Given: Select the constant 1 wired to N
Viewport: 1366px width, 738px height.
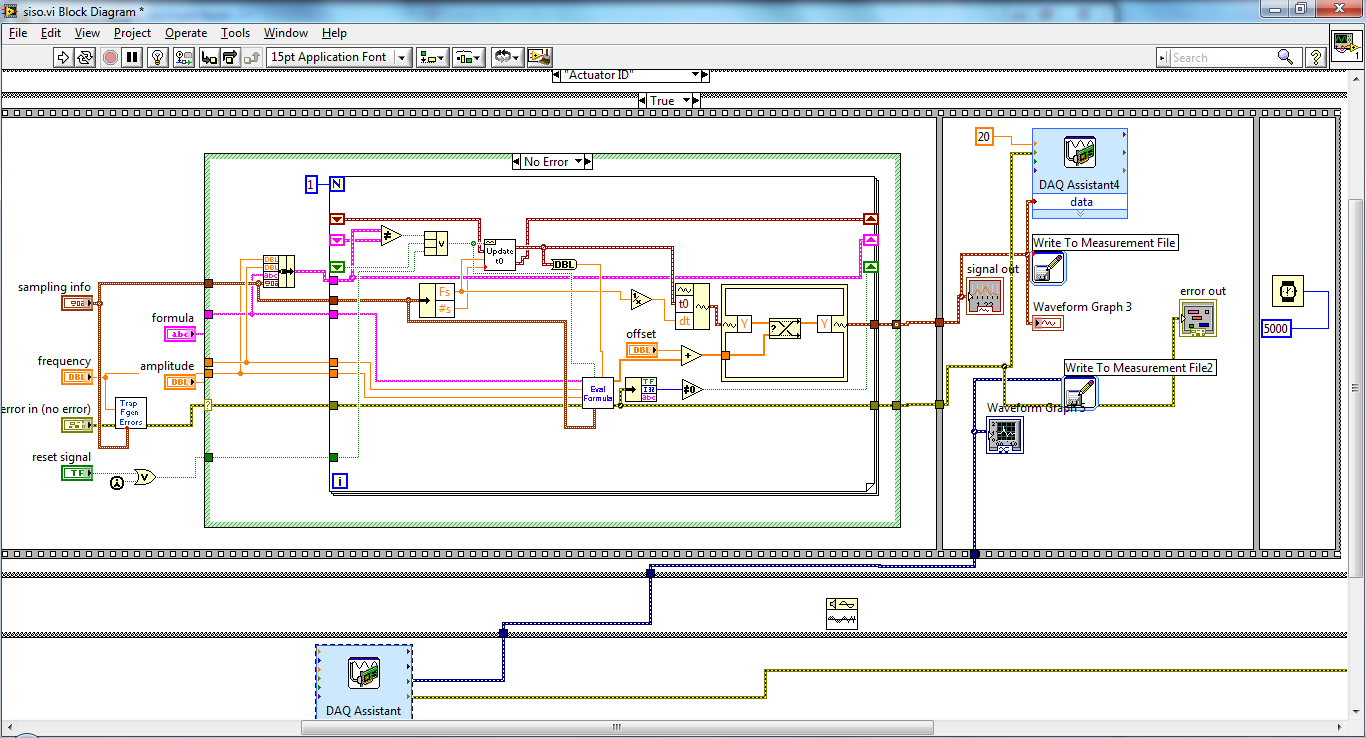Looking at the screenshot, I should point(311,184).
